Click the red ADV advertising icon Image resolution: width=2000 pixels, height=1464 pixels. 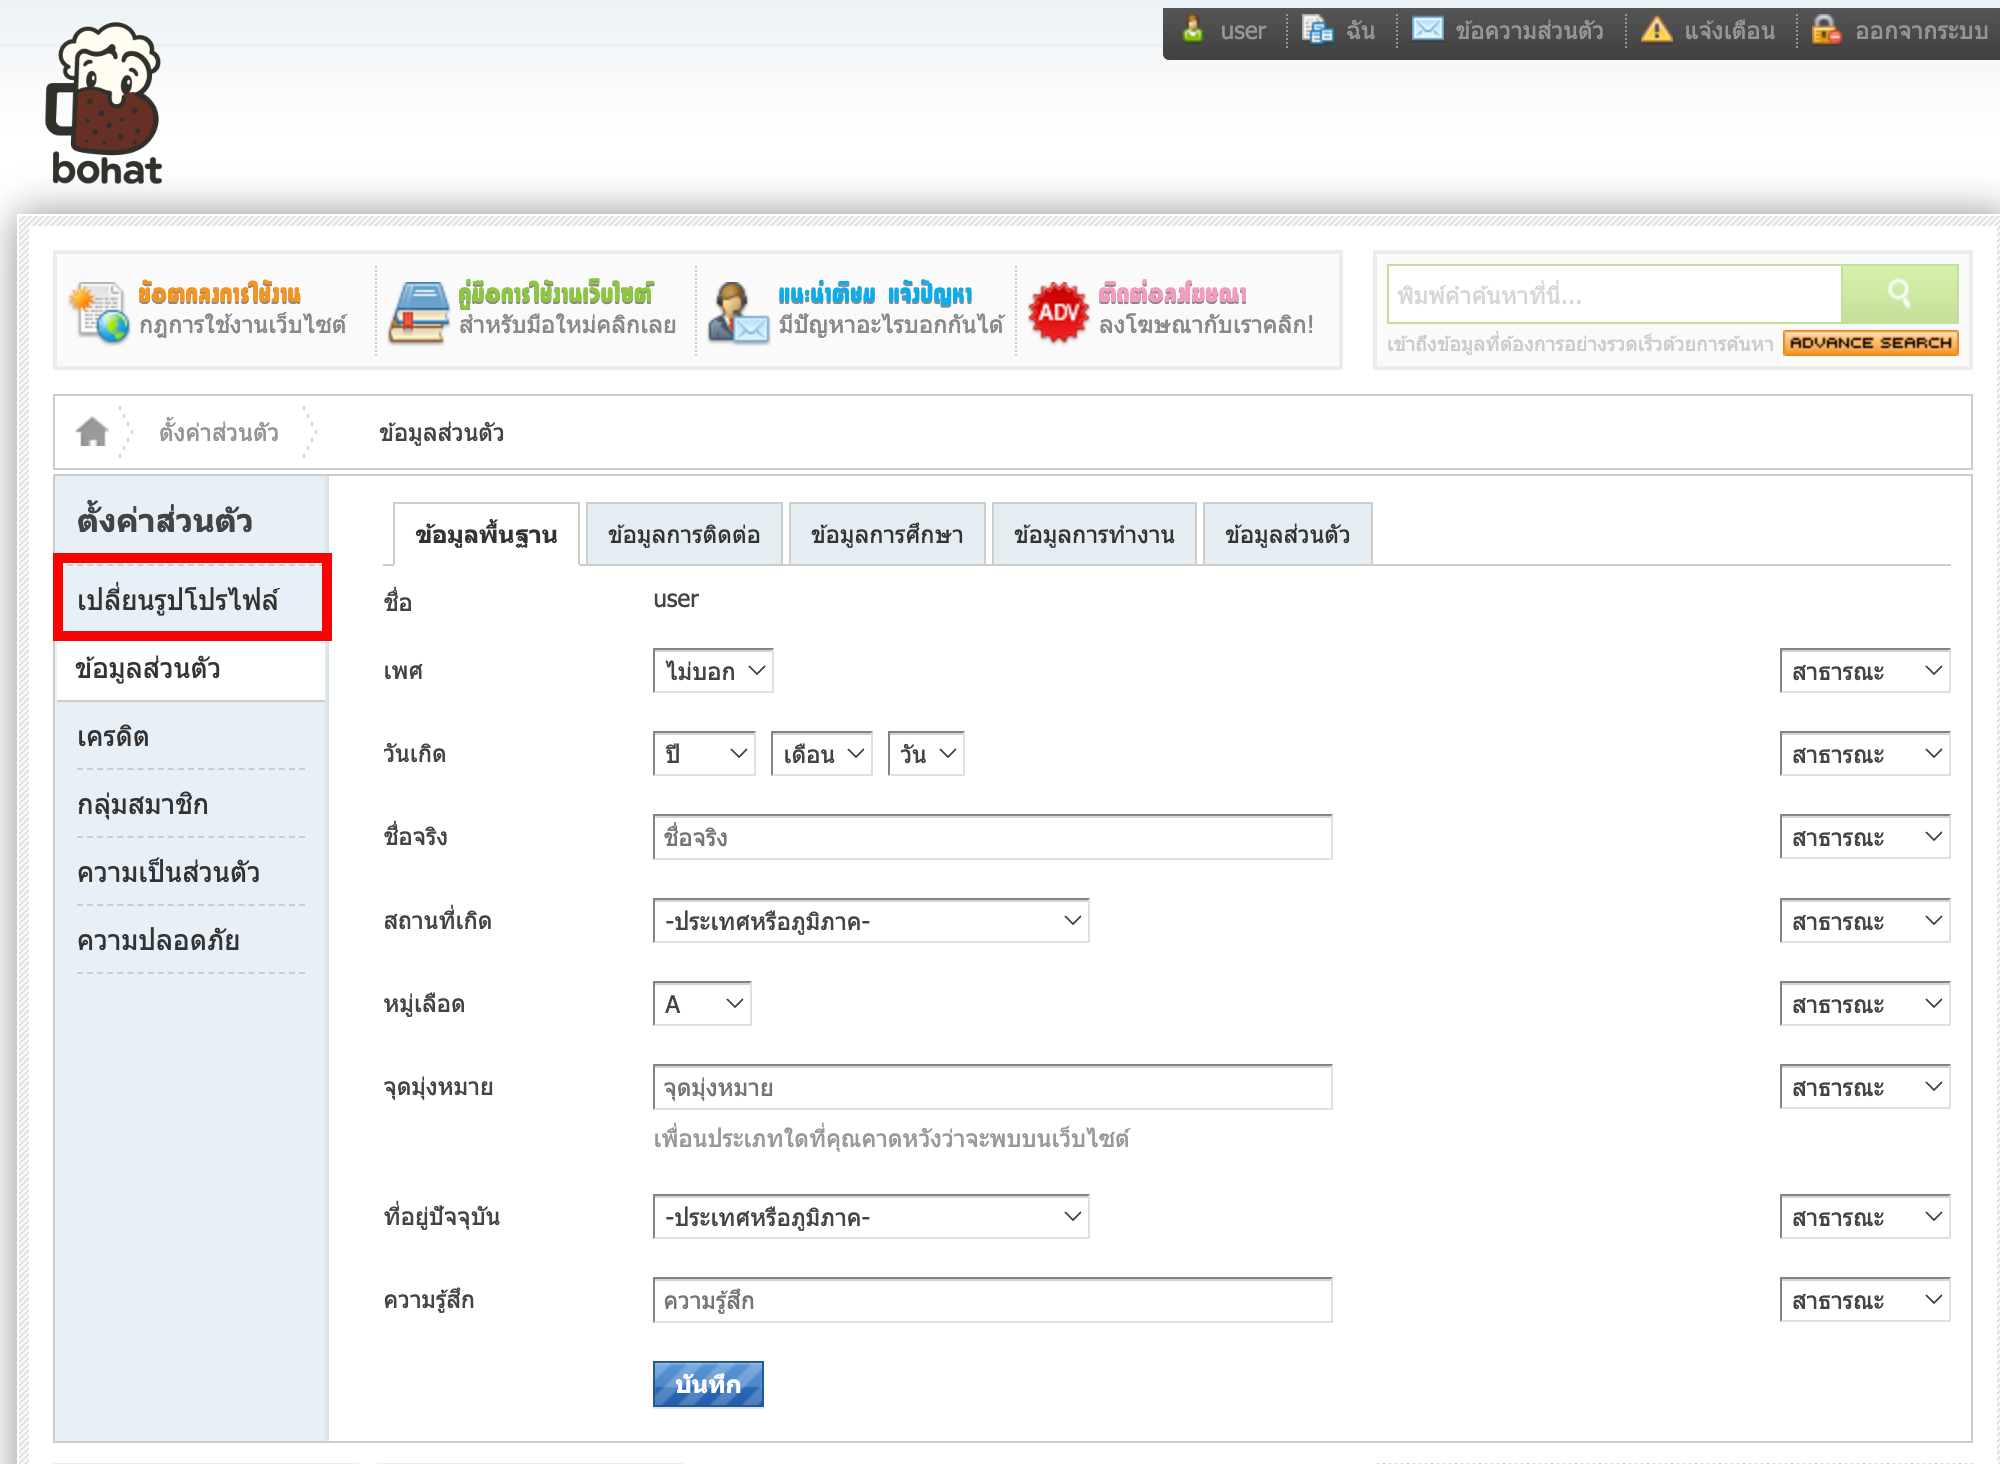pos(1058,312)
